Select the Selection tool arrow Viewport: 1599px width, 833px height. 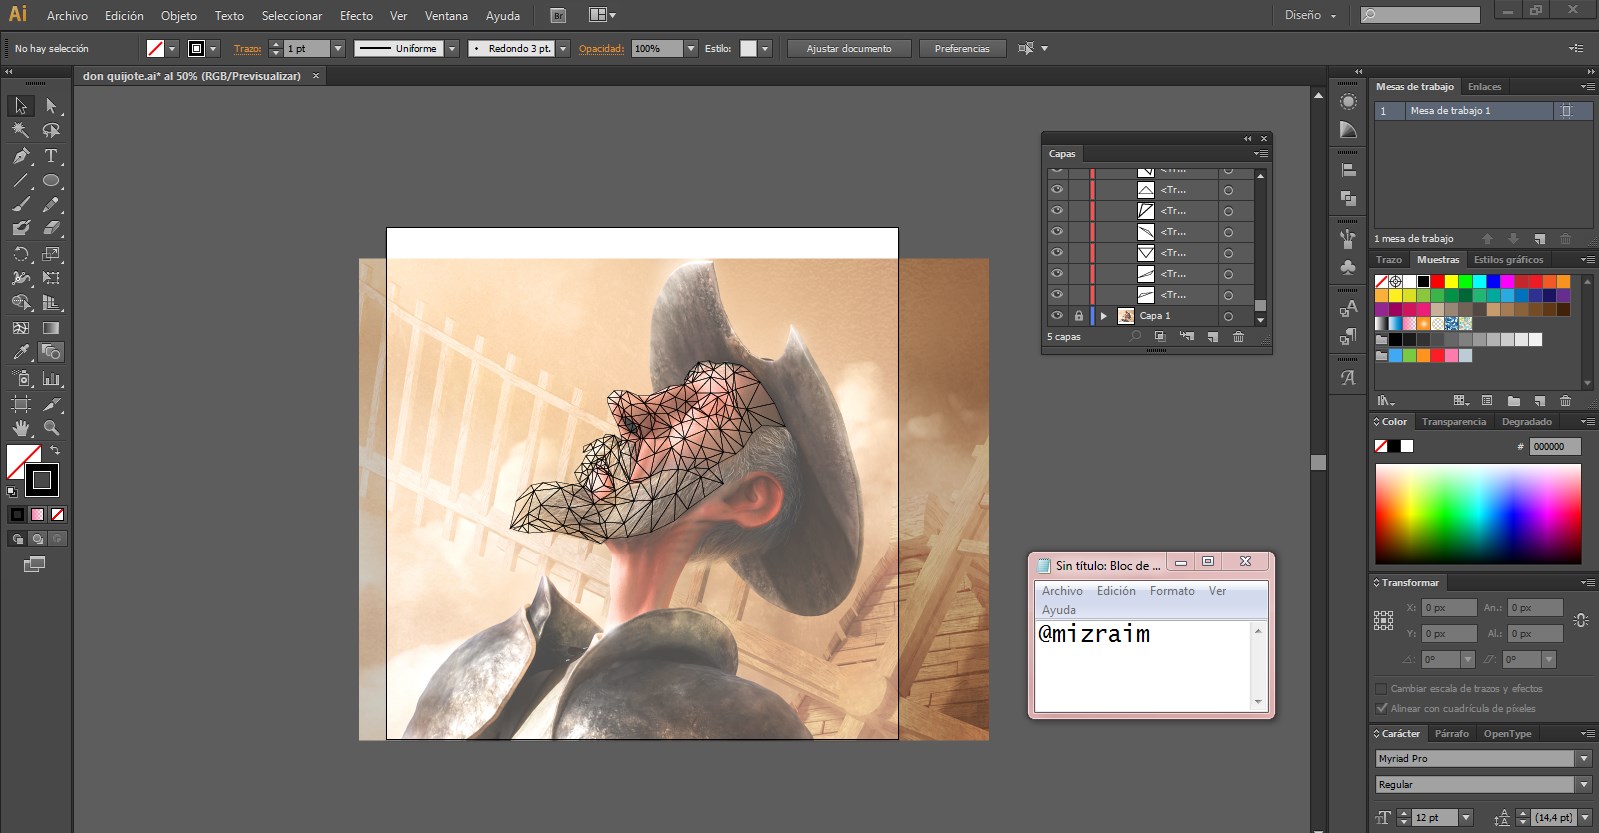tap(21, 106)
